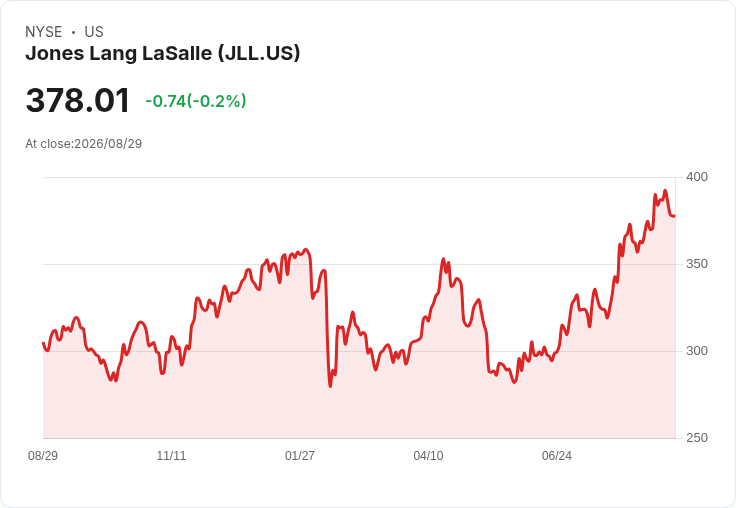Viewport: 736px width, 508px height.
Task: Click the Jones Lang LaSalle (JLL.US) title
Action: pos(162,54)
